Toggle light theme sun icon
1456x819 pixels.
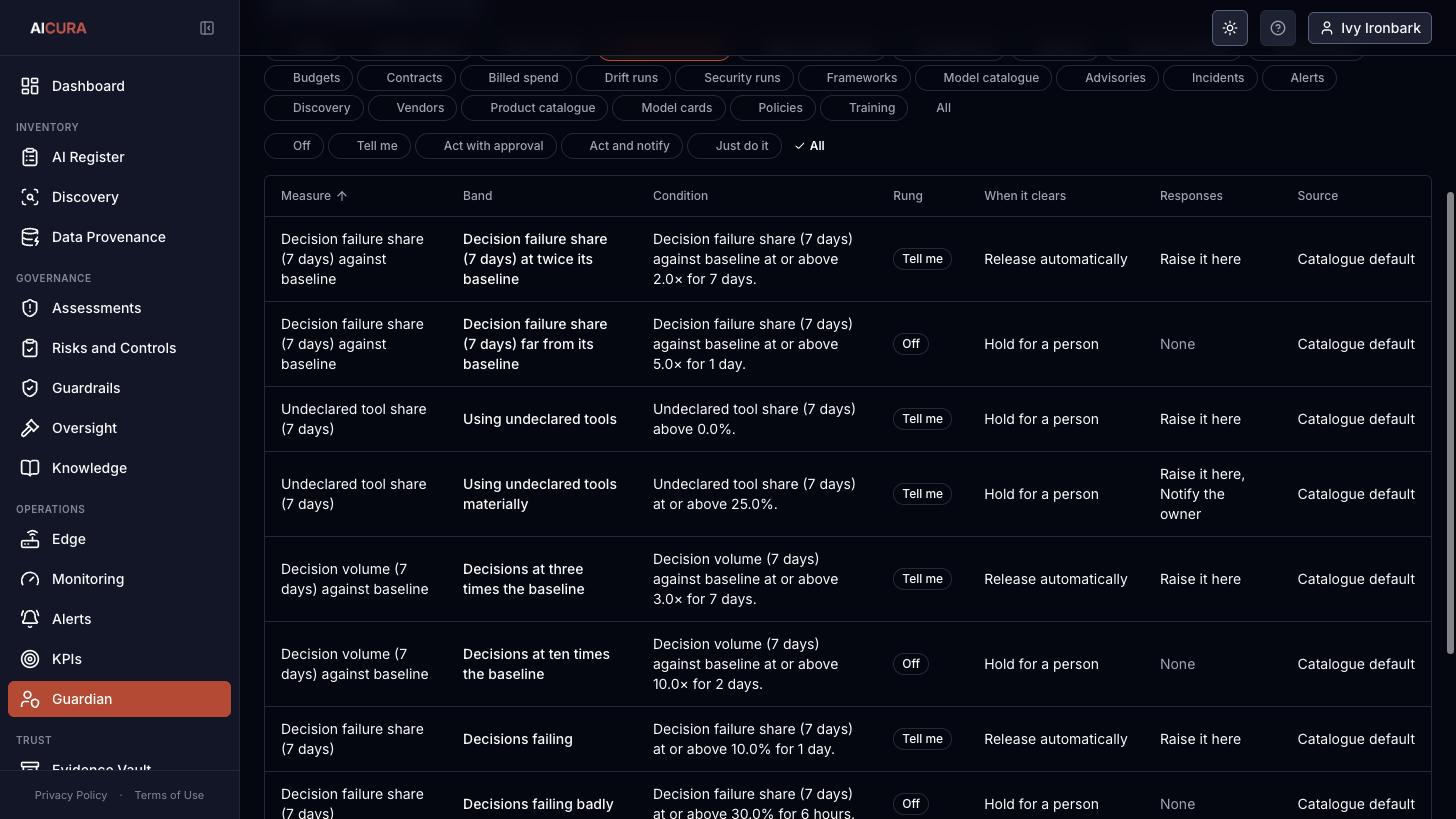pyautogui.click(x=1230, y=28)
